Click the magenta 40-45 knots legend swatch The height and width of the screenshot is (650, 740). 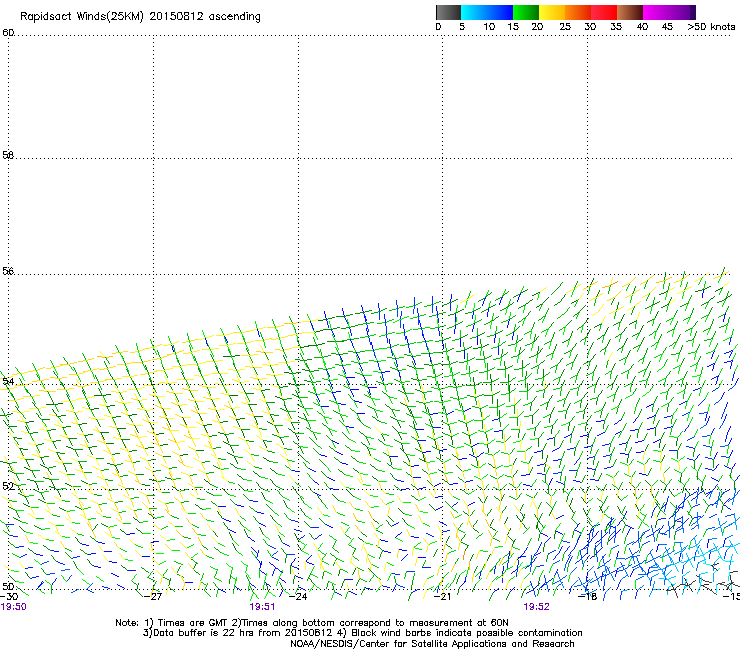coord(656,12)
